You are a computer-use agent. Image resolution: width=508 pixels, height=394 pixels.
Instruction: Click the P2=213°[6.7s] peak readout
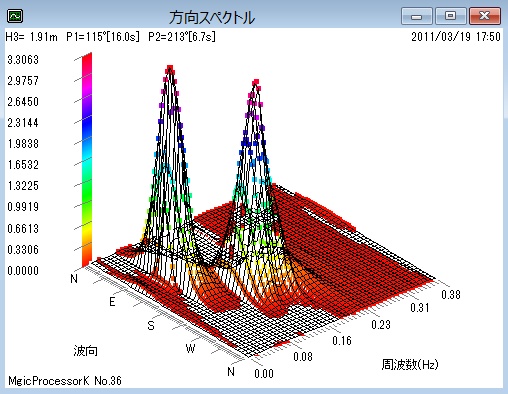[x=182, y=37]
